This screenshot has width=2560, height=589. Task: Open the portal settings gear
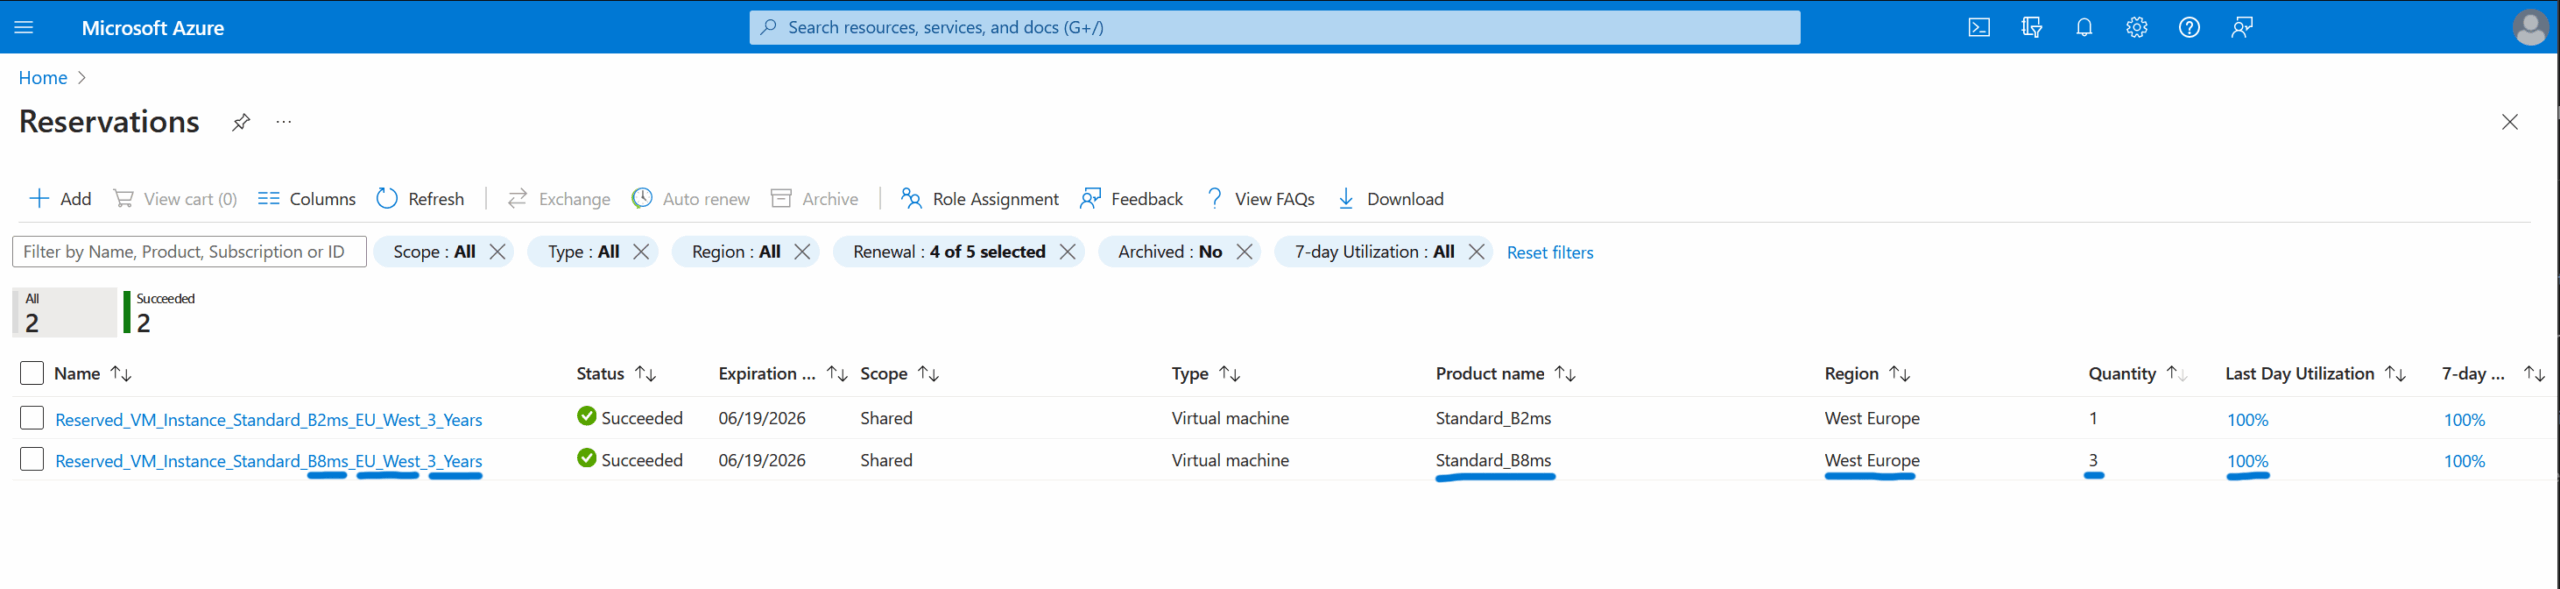(2137, 28)
